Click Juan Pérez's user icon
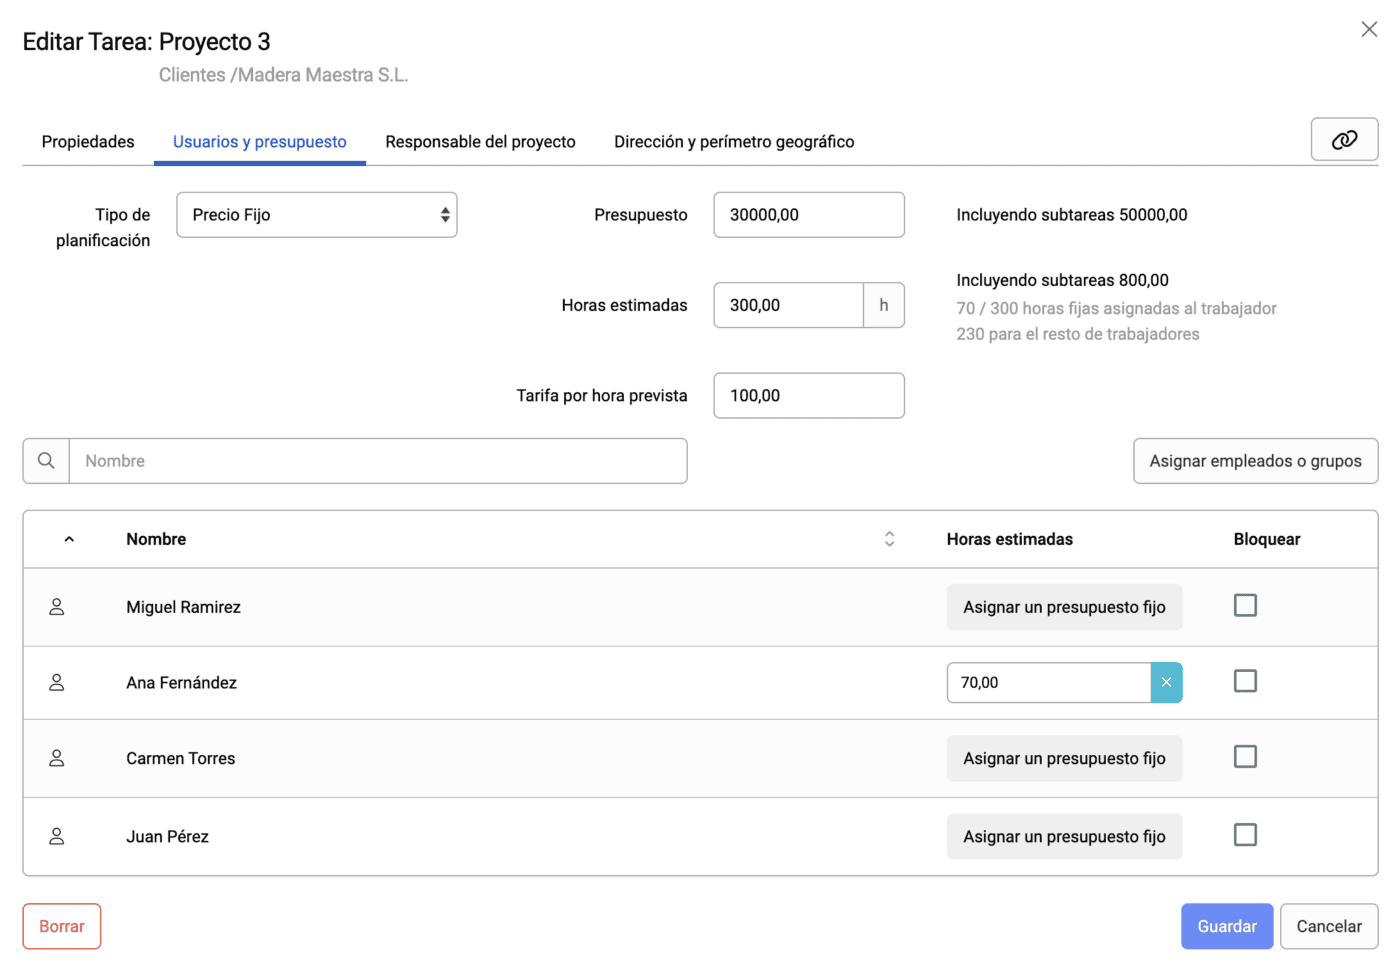Viewport: 1400px width, 968px height. (57, 837)
